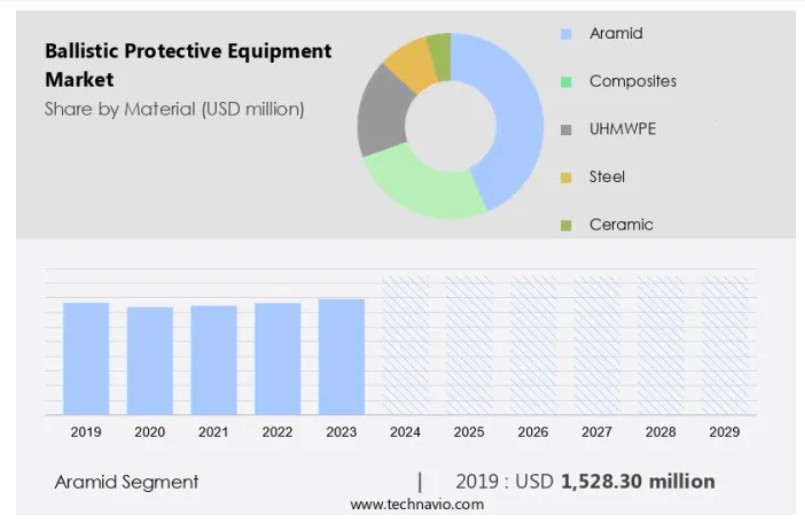The height and width of the screenshot is (519, 805).
Task: Click the Ballistic Protective Equipment Market title
Action: click(188, 65)
